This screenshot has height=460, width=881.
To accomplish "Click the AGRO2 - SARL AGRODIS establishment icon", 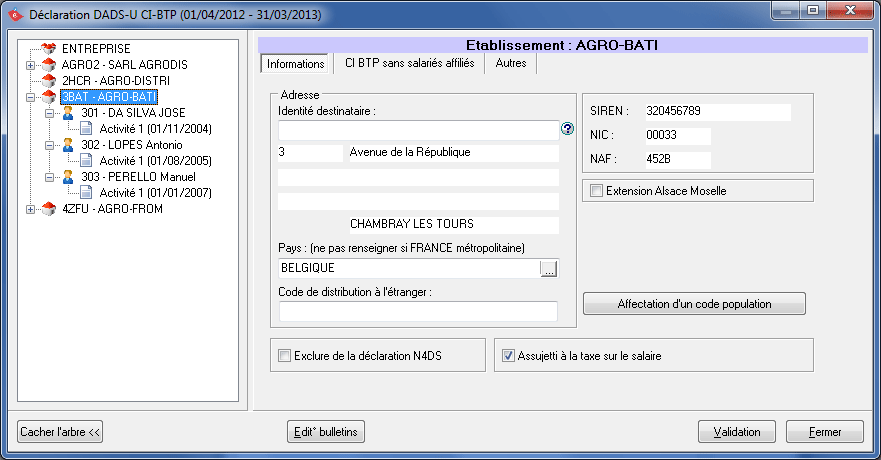I will (48, 64).
